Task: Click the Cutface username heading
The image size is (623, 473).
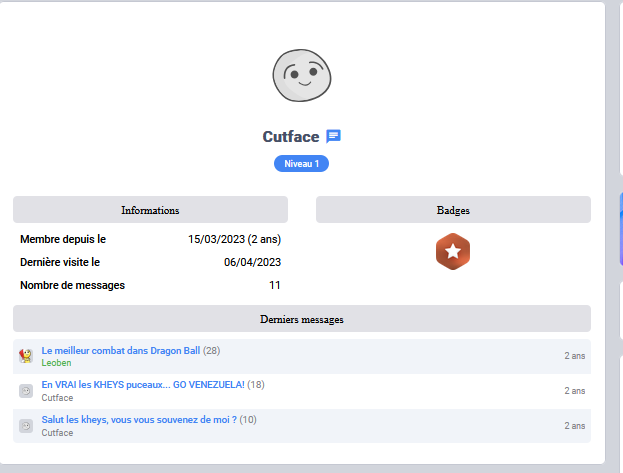Action: click(291, 137)
